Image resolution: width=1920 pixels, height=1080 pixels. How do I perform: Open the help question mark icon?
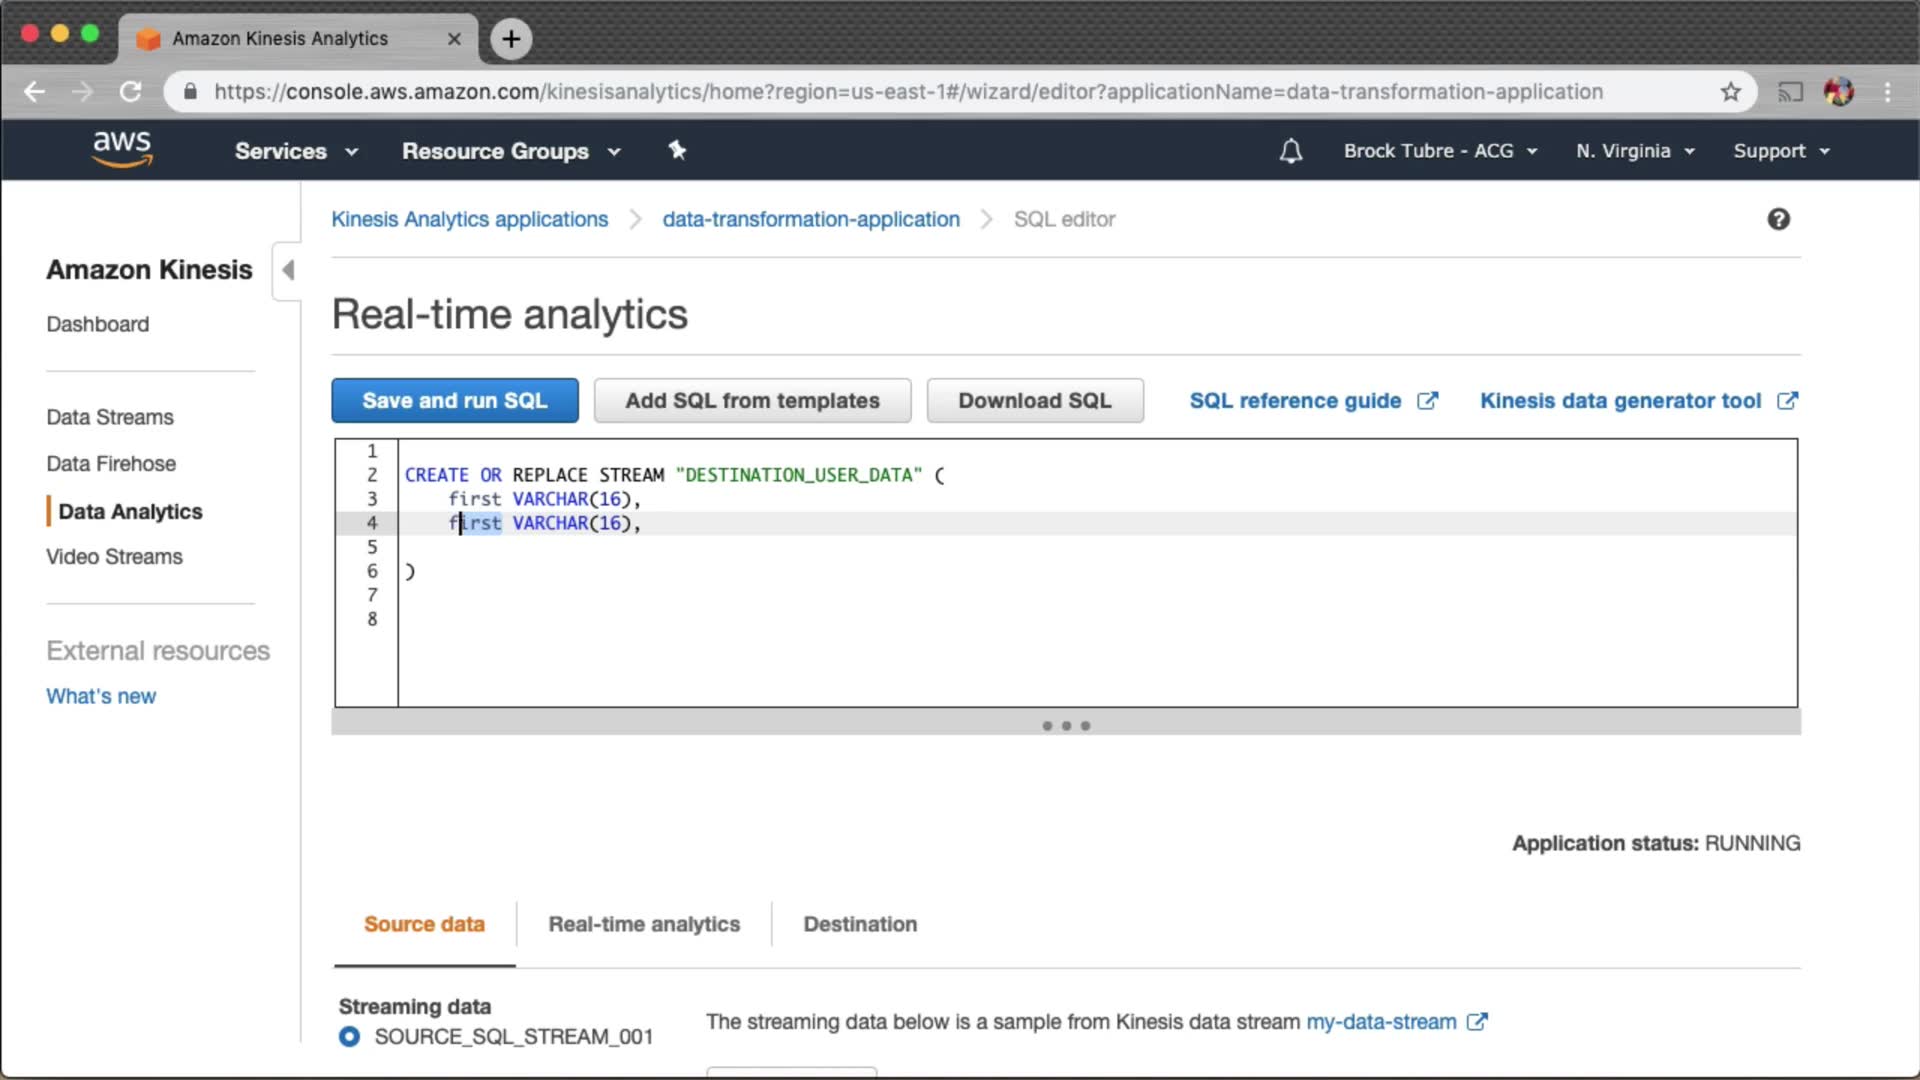click(1778, 219)
